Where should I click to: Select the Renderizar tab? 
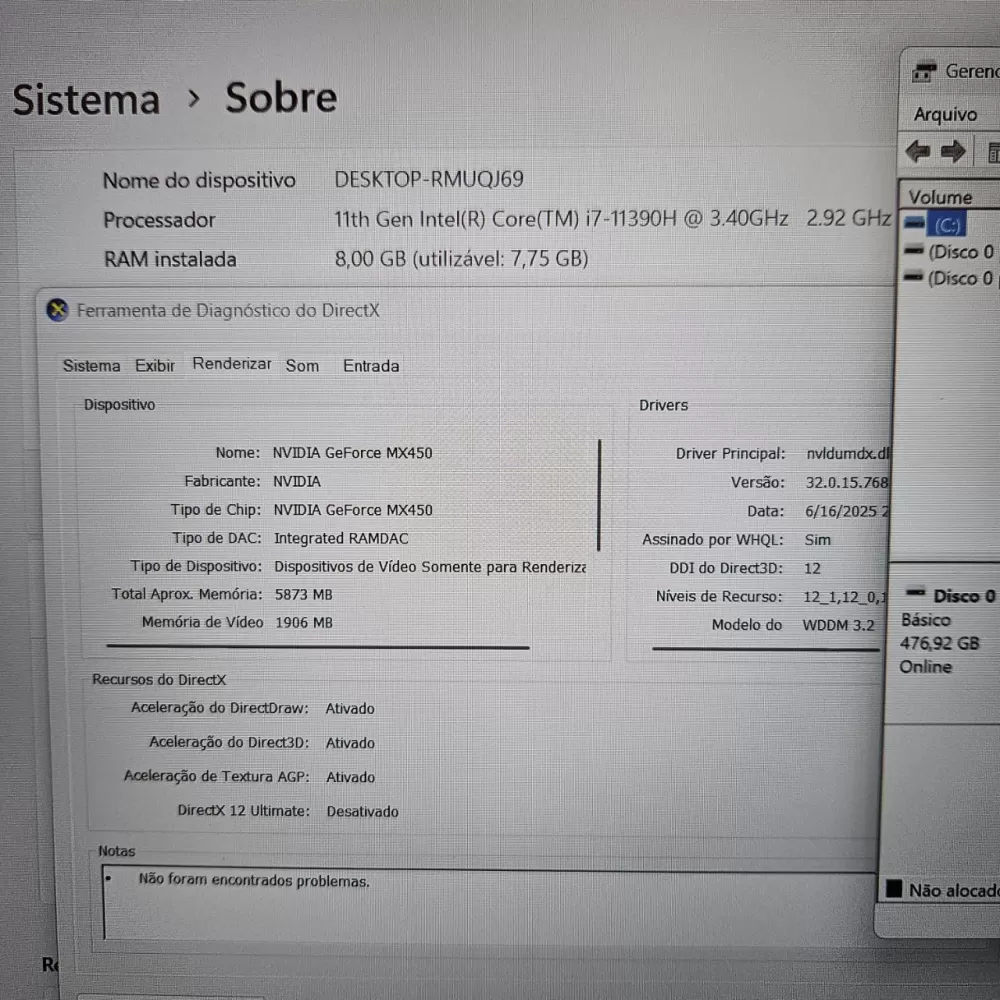[x=231, y=364]
